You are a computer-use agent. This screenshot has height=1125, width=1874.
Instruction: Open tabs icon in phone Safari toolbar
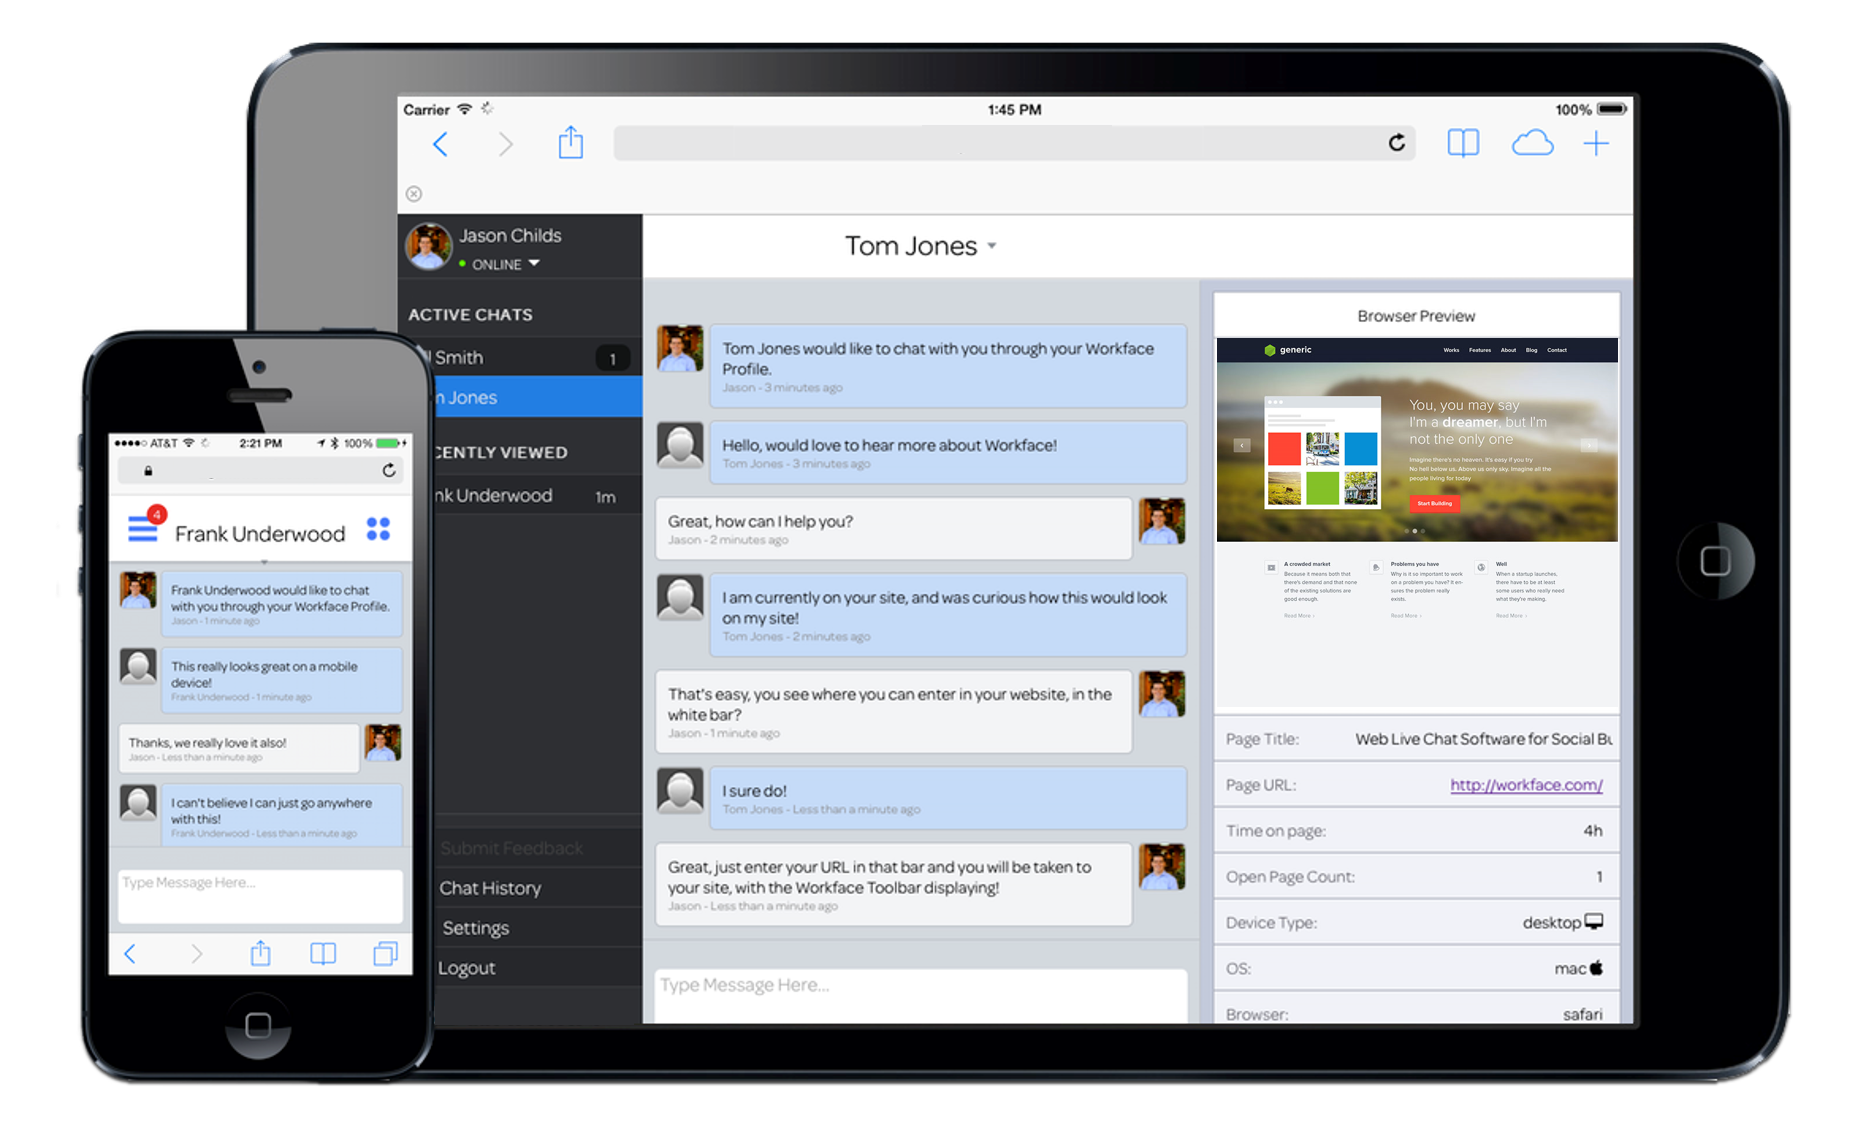coord(385,954)
